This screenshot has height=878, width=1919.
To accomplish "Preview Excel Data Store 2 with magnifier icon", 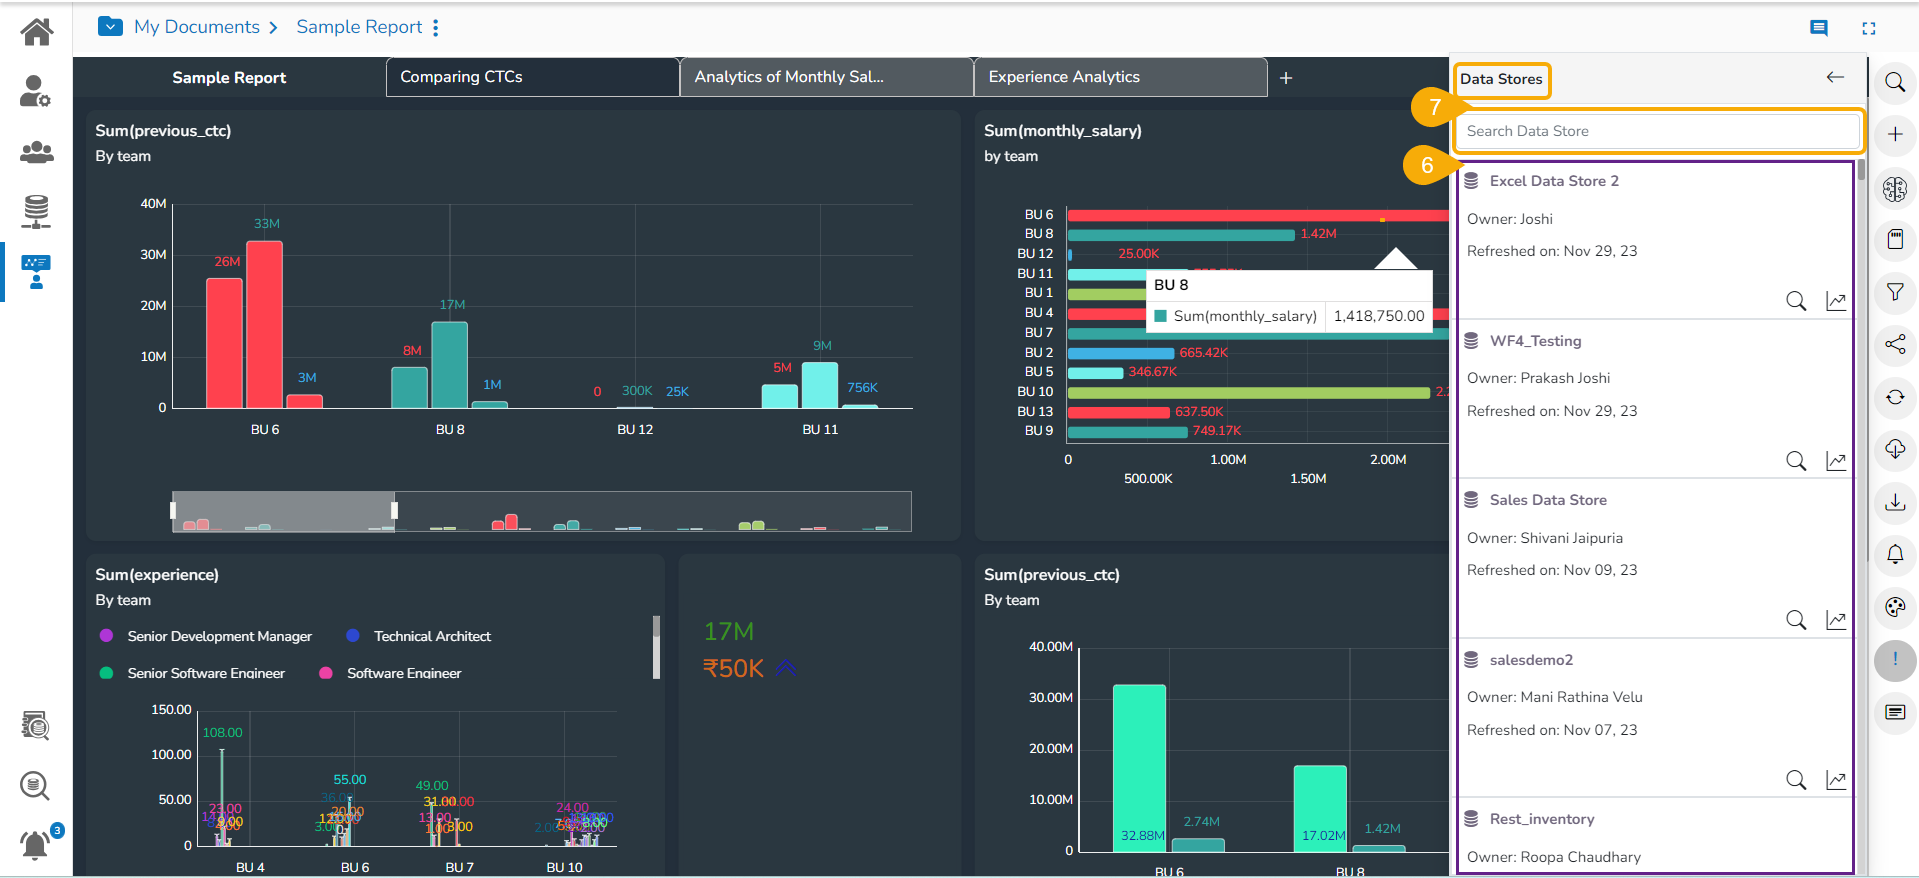I will [x=1796, y=301].
